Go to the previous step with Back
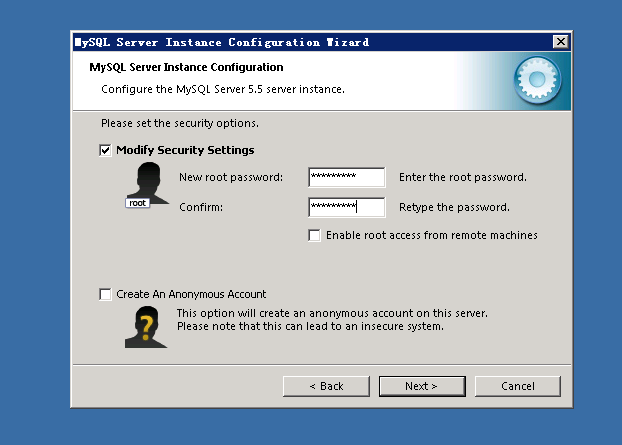The width and height of the screenshot is (622, 445). tap(325, 386)
